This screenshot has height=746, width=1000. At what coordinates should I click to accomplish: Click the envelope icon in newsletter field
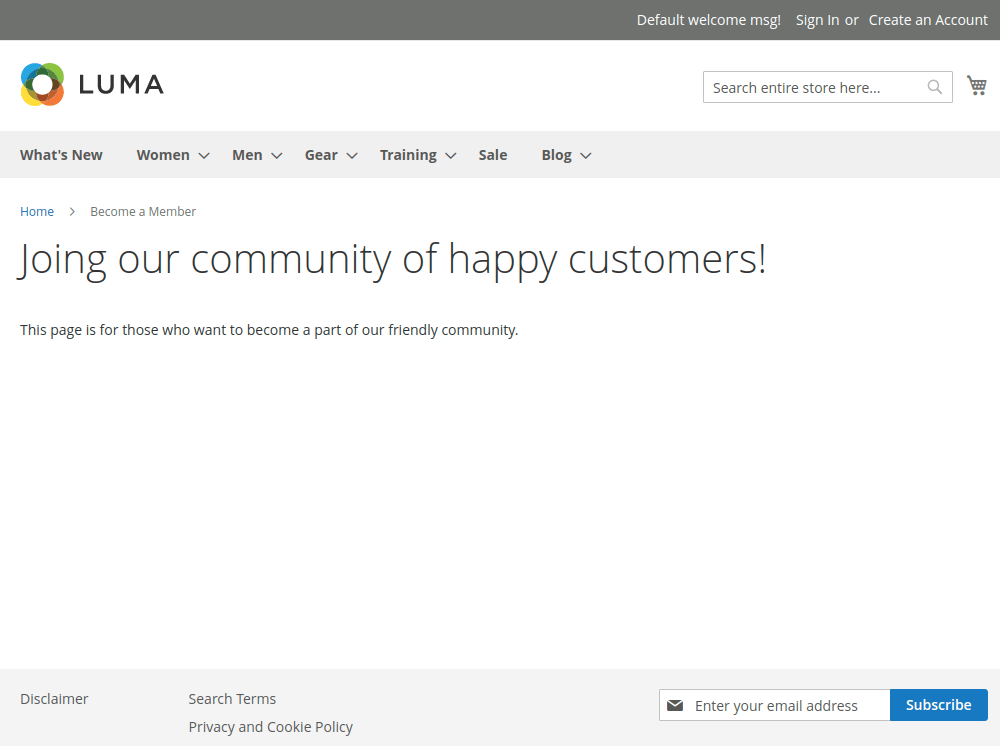click(x=675, y=705)
